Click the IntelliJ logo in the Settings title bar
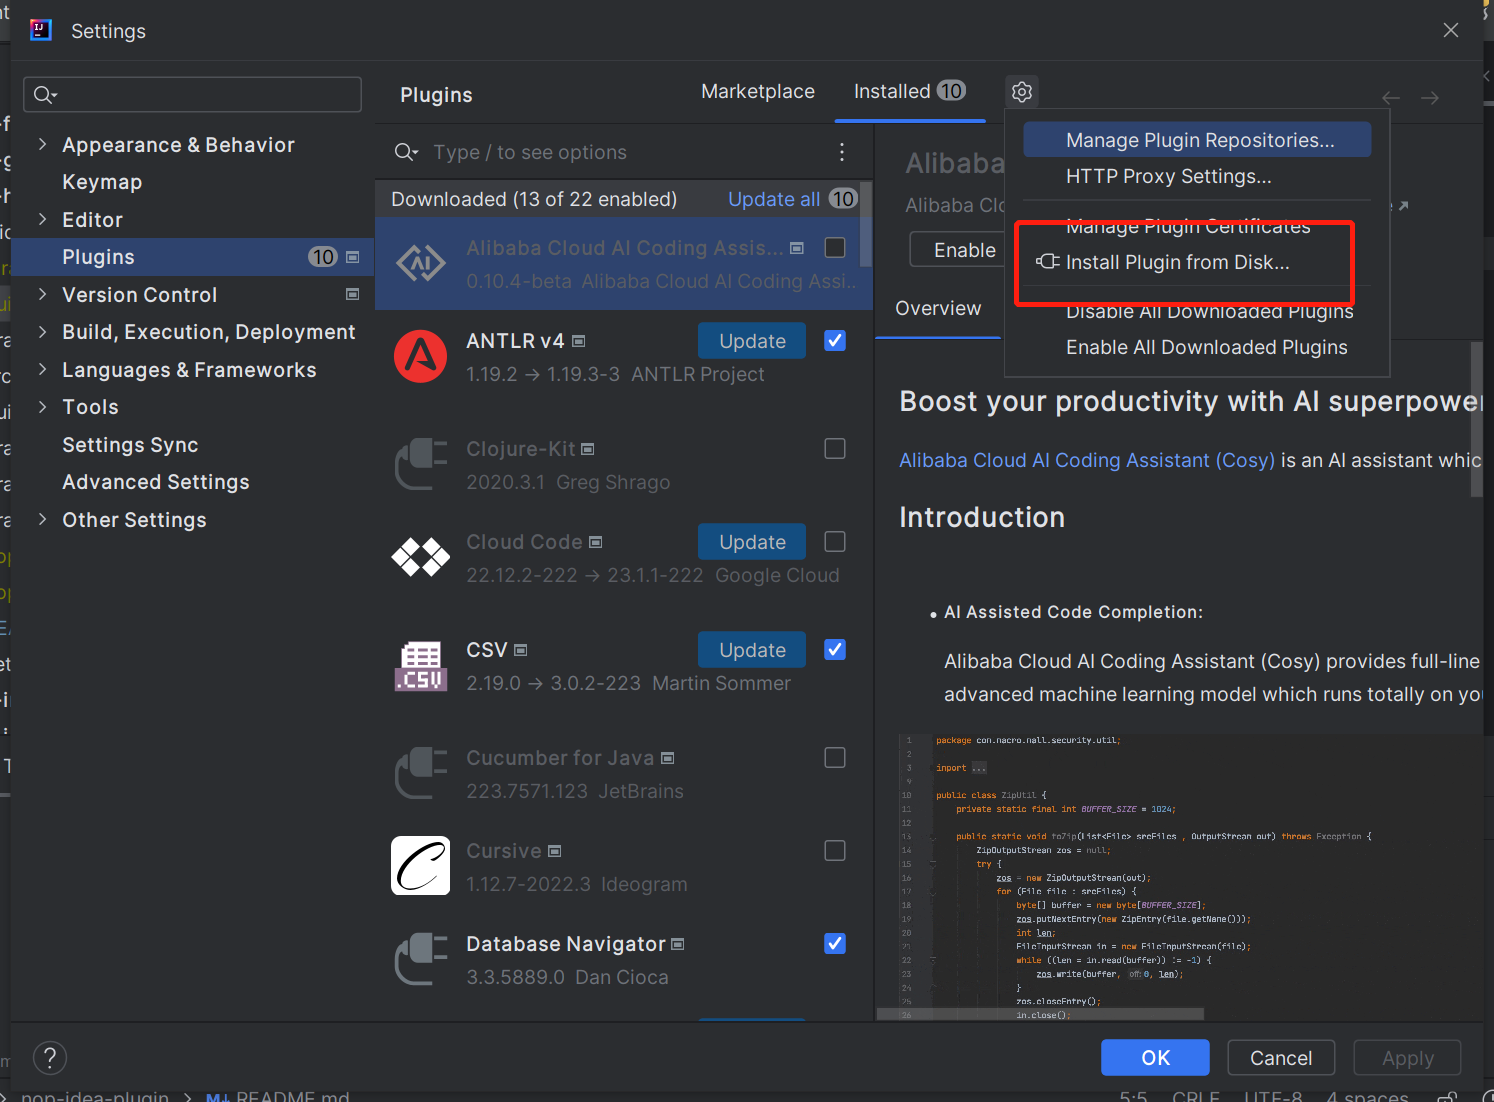Viewport: 1494px width, 1102px height. click(x=41, y=30)
